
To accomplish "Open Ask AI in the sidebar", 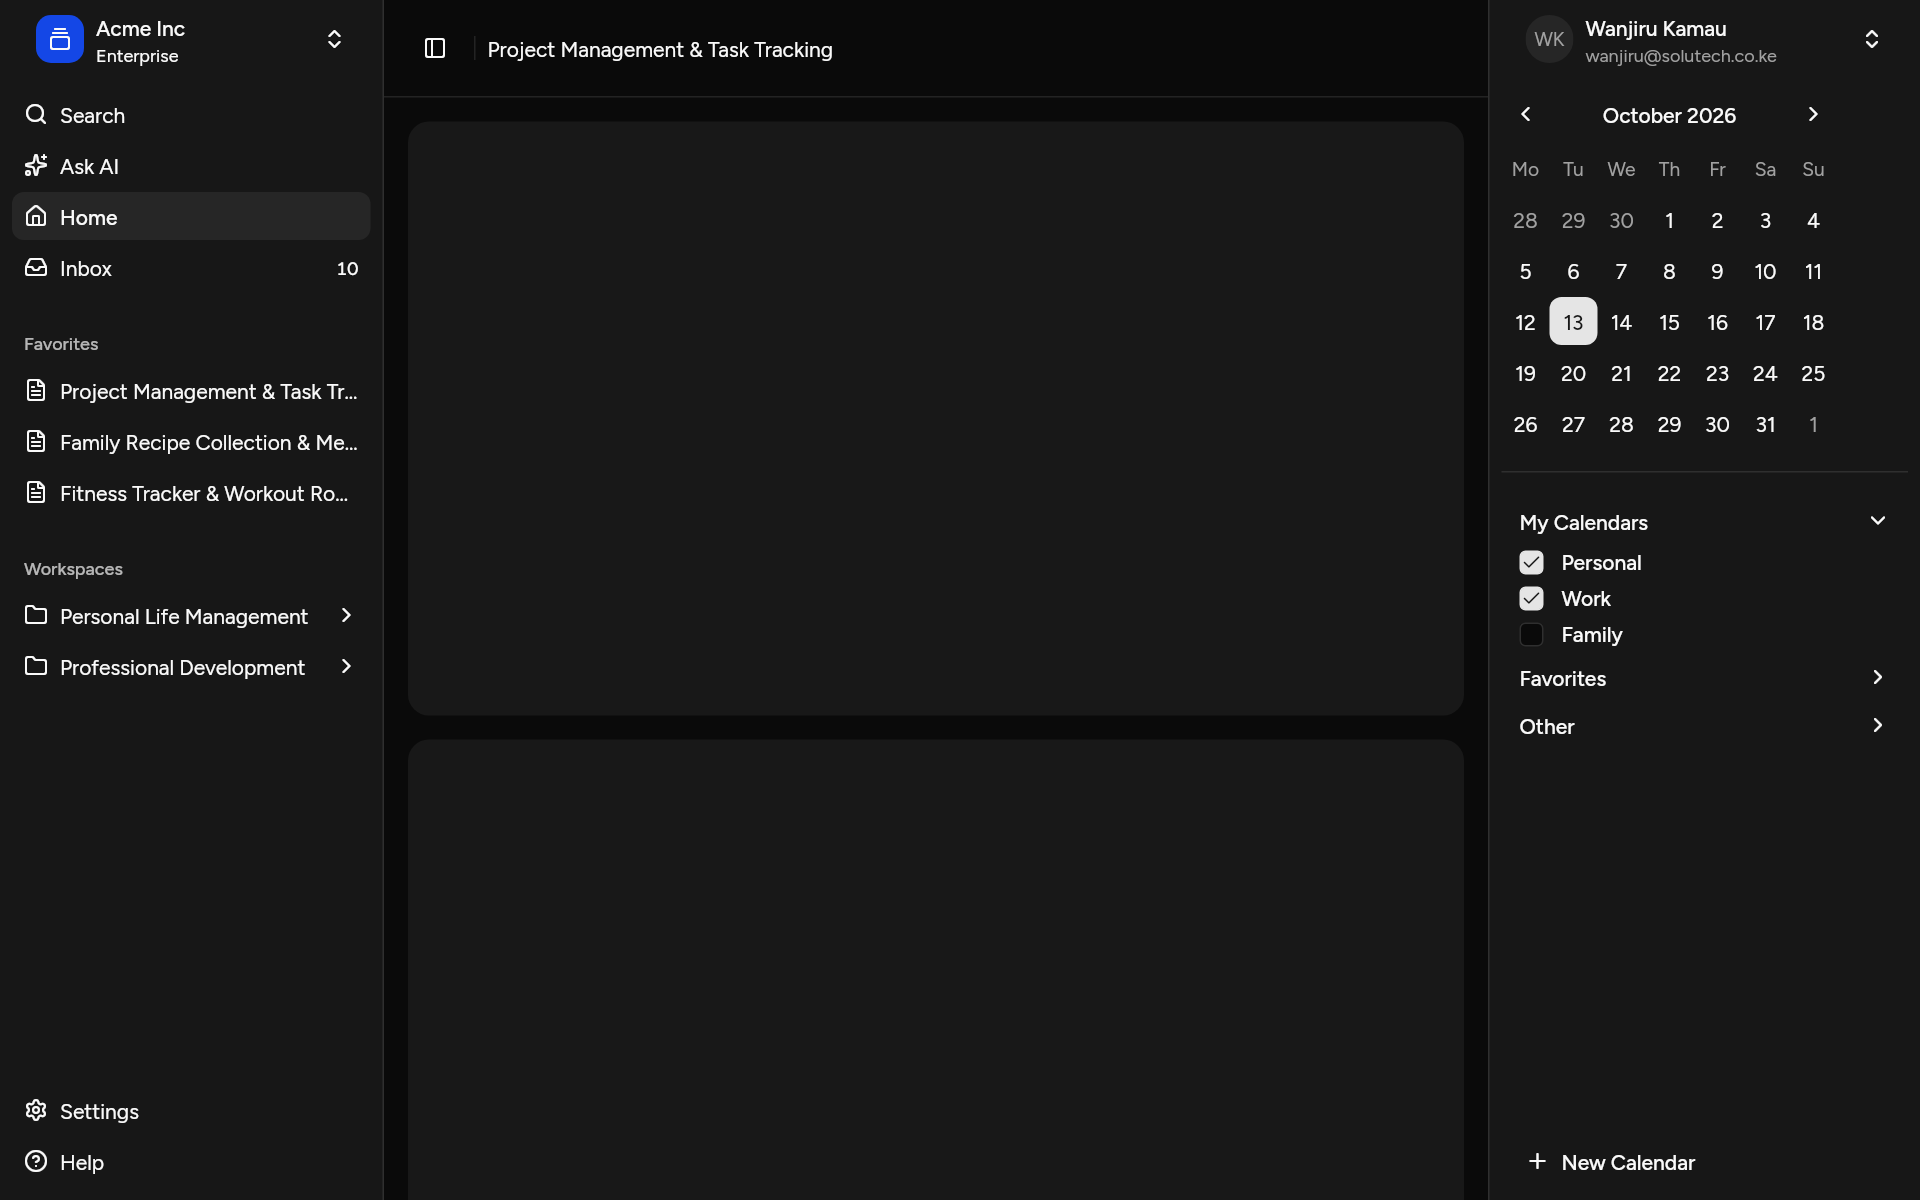I will coord(191,166).
